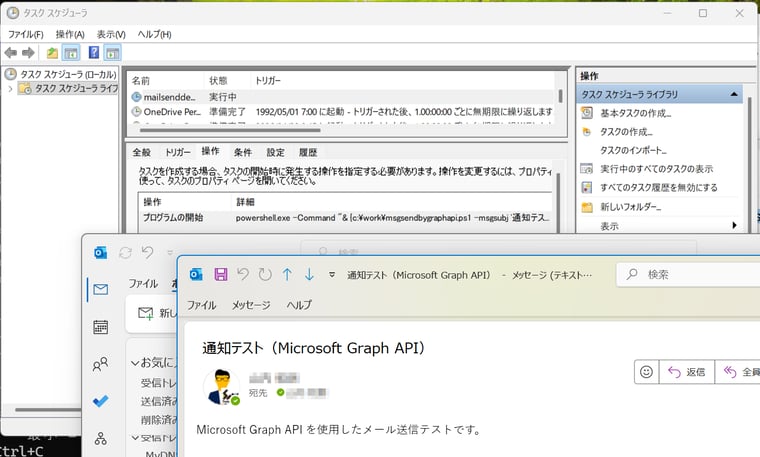Open People view in Outlook sidebar
The width and height of the screenshot is (760, 457).
click(100, 364)
